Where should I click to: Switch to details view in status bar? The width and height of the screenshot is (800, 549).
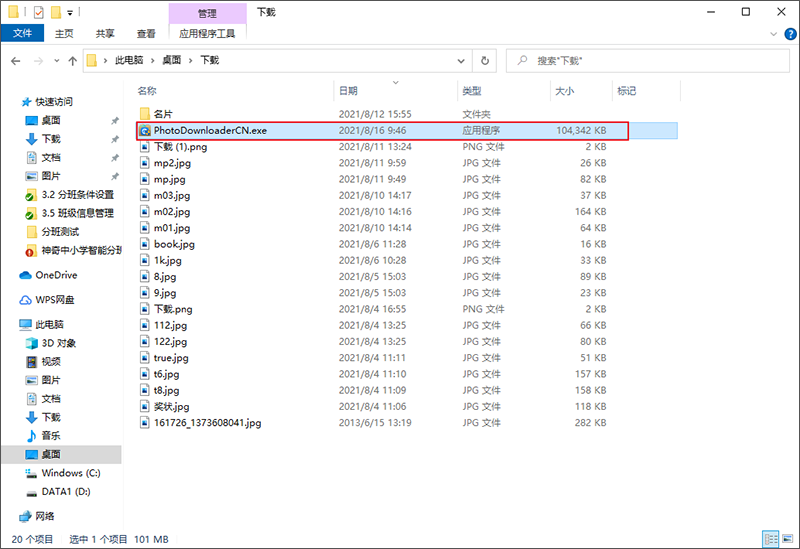coord(770,538)
